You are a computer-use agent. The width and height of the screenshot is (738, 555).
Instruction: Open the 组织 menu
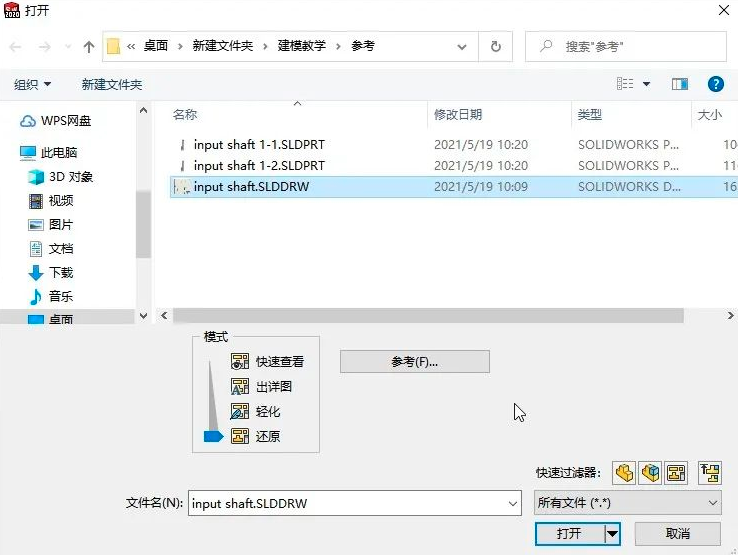point(32,85)
